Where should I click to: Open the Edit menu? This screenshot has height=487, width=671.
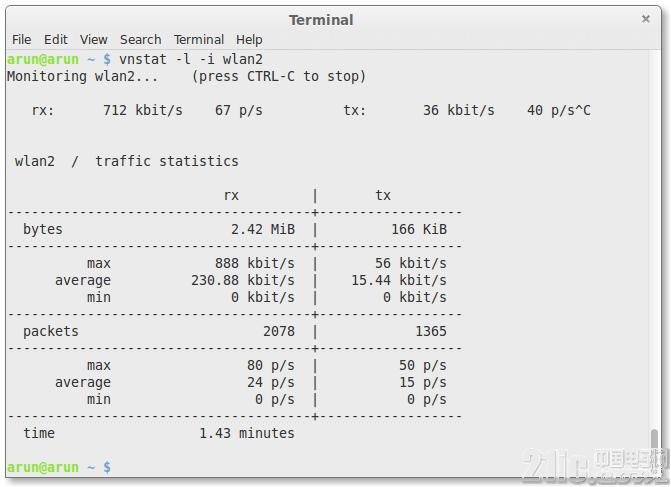point(56,40)
